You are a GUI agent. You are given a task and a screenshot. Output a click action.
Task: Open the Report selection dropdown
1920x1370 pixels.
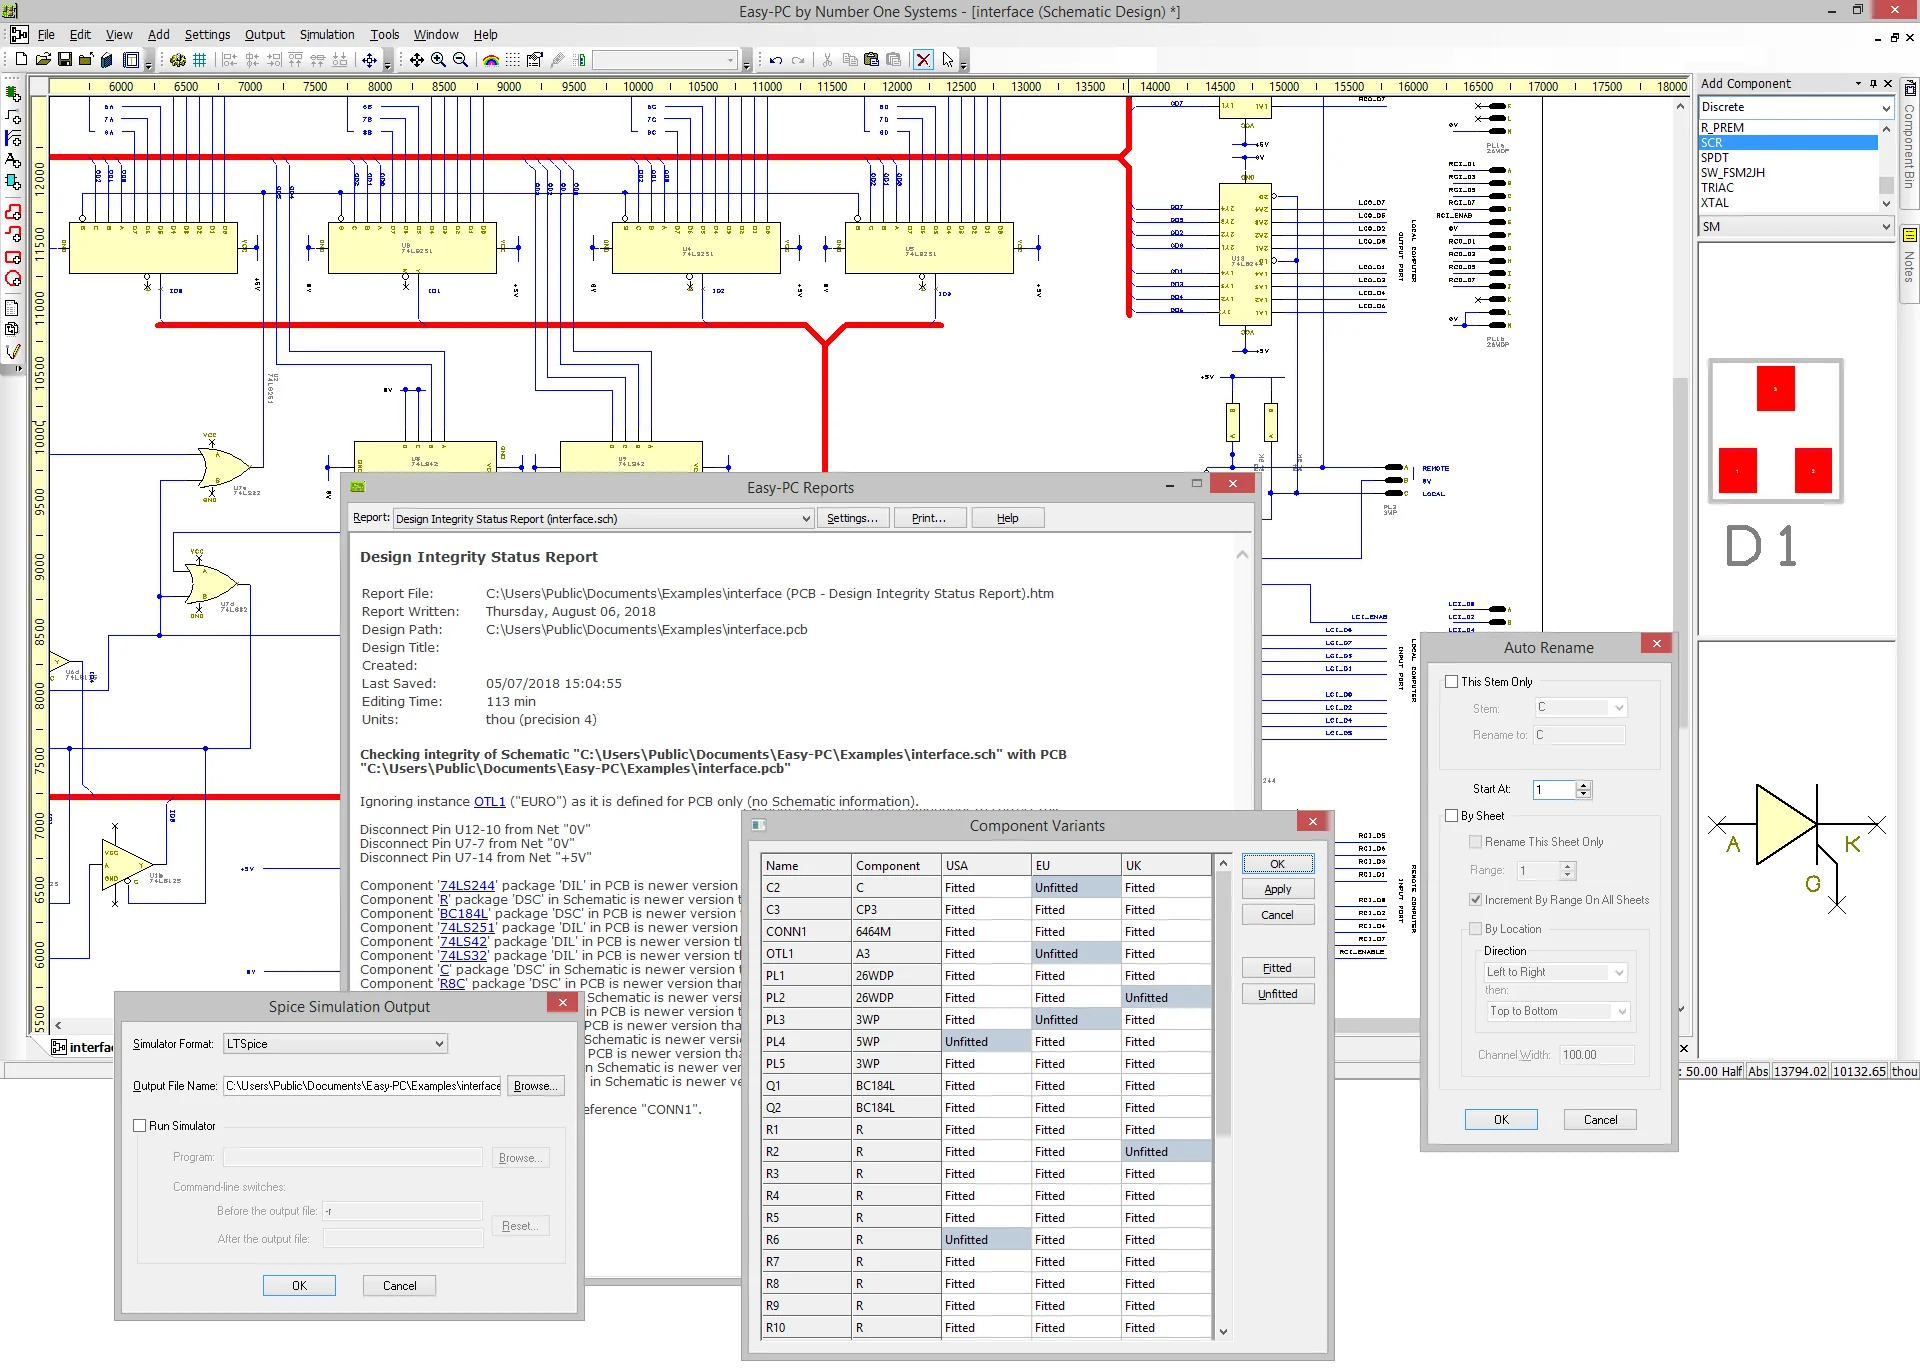806,518
